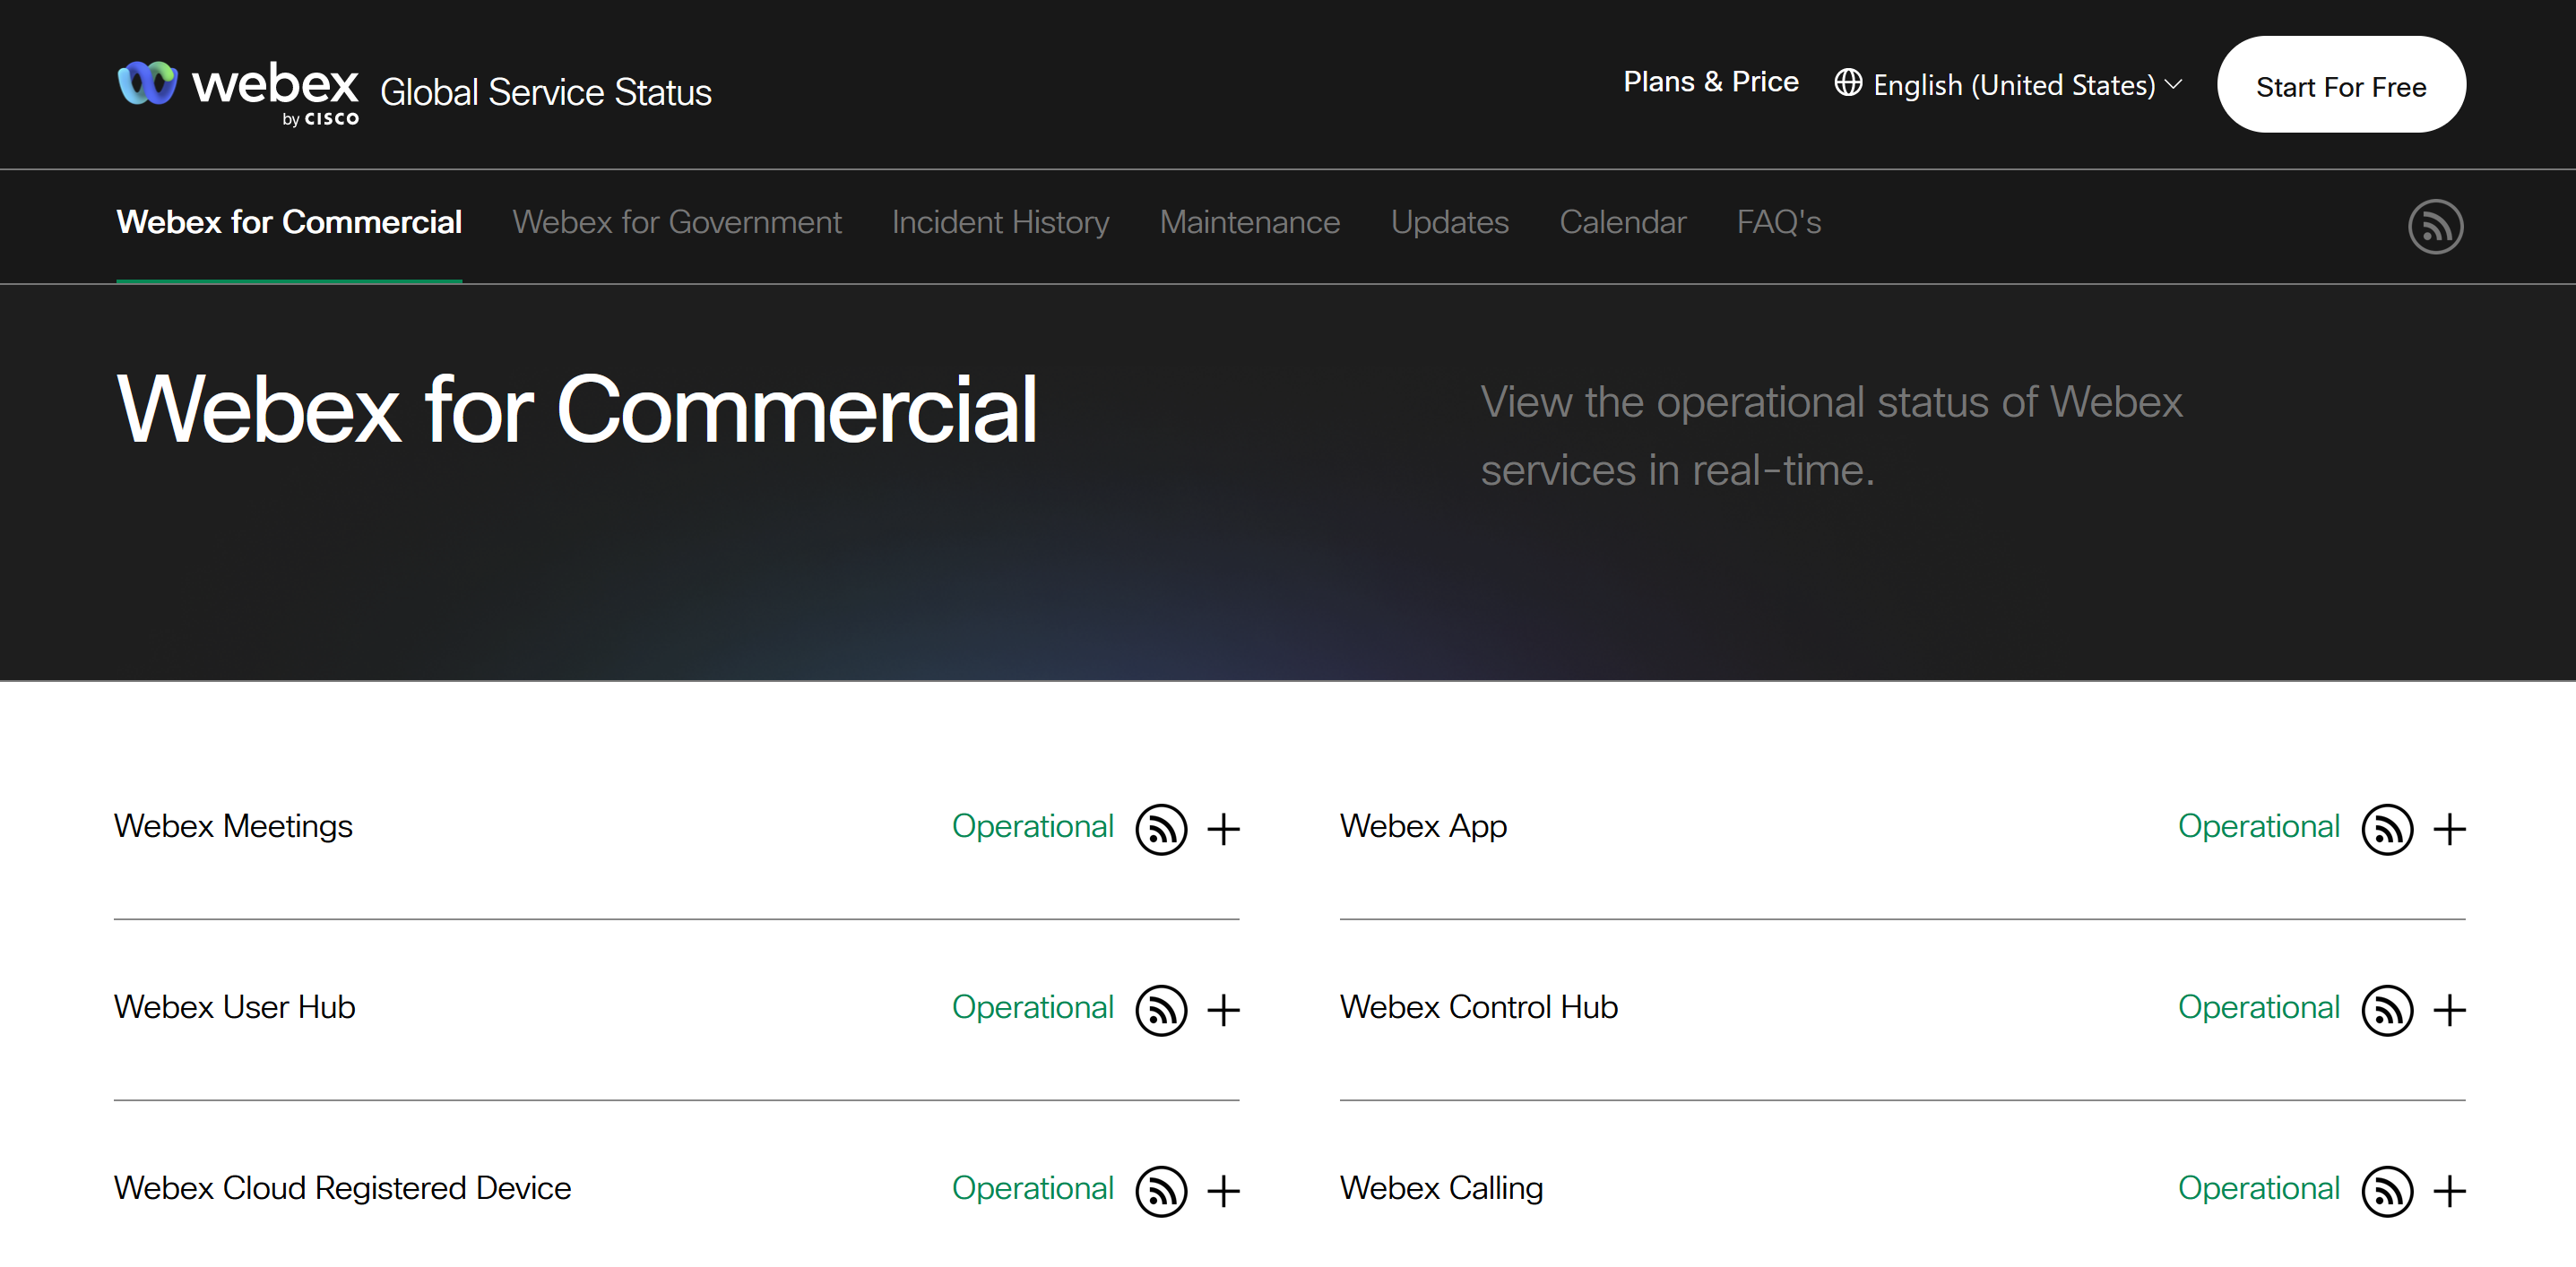The image size is (2576, 1267).
Task: Open the English (United States) language dropdown
Action: coord(2013,84)
